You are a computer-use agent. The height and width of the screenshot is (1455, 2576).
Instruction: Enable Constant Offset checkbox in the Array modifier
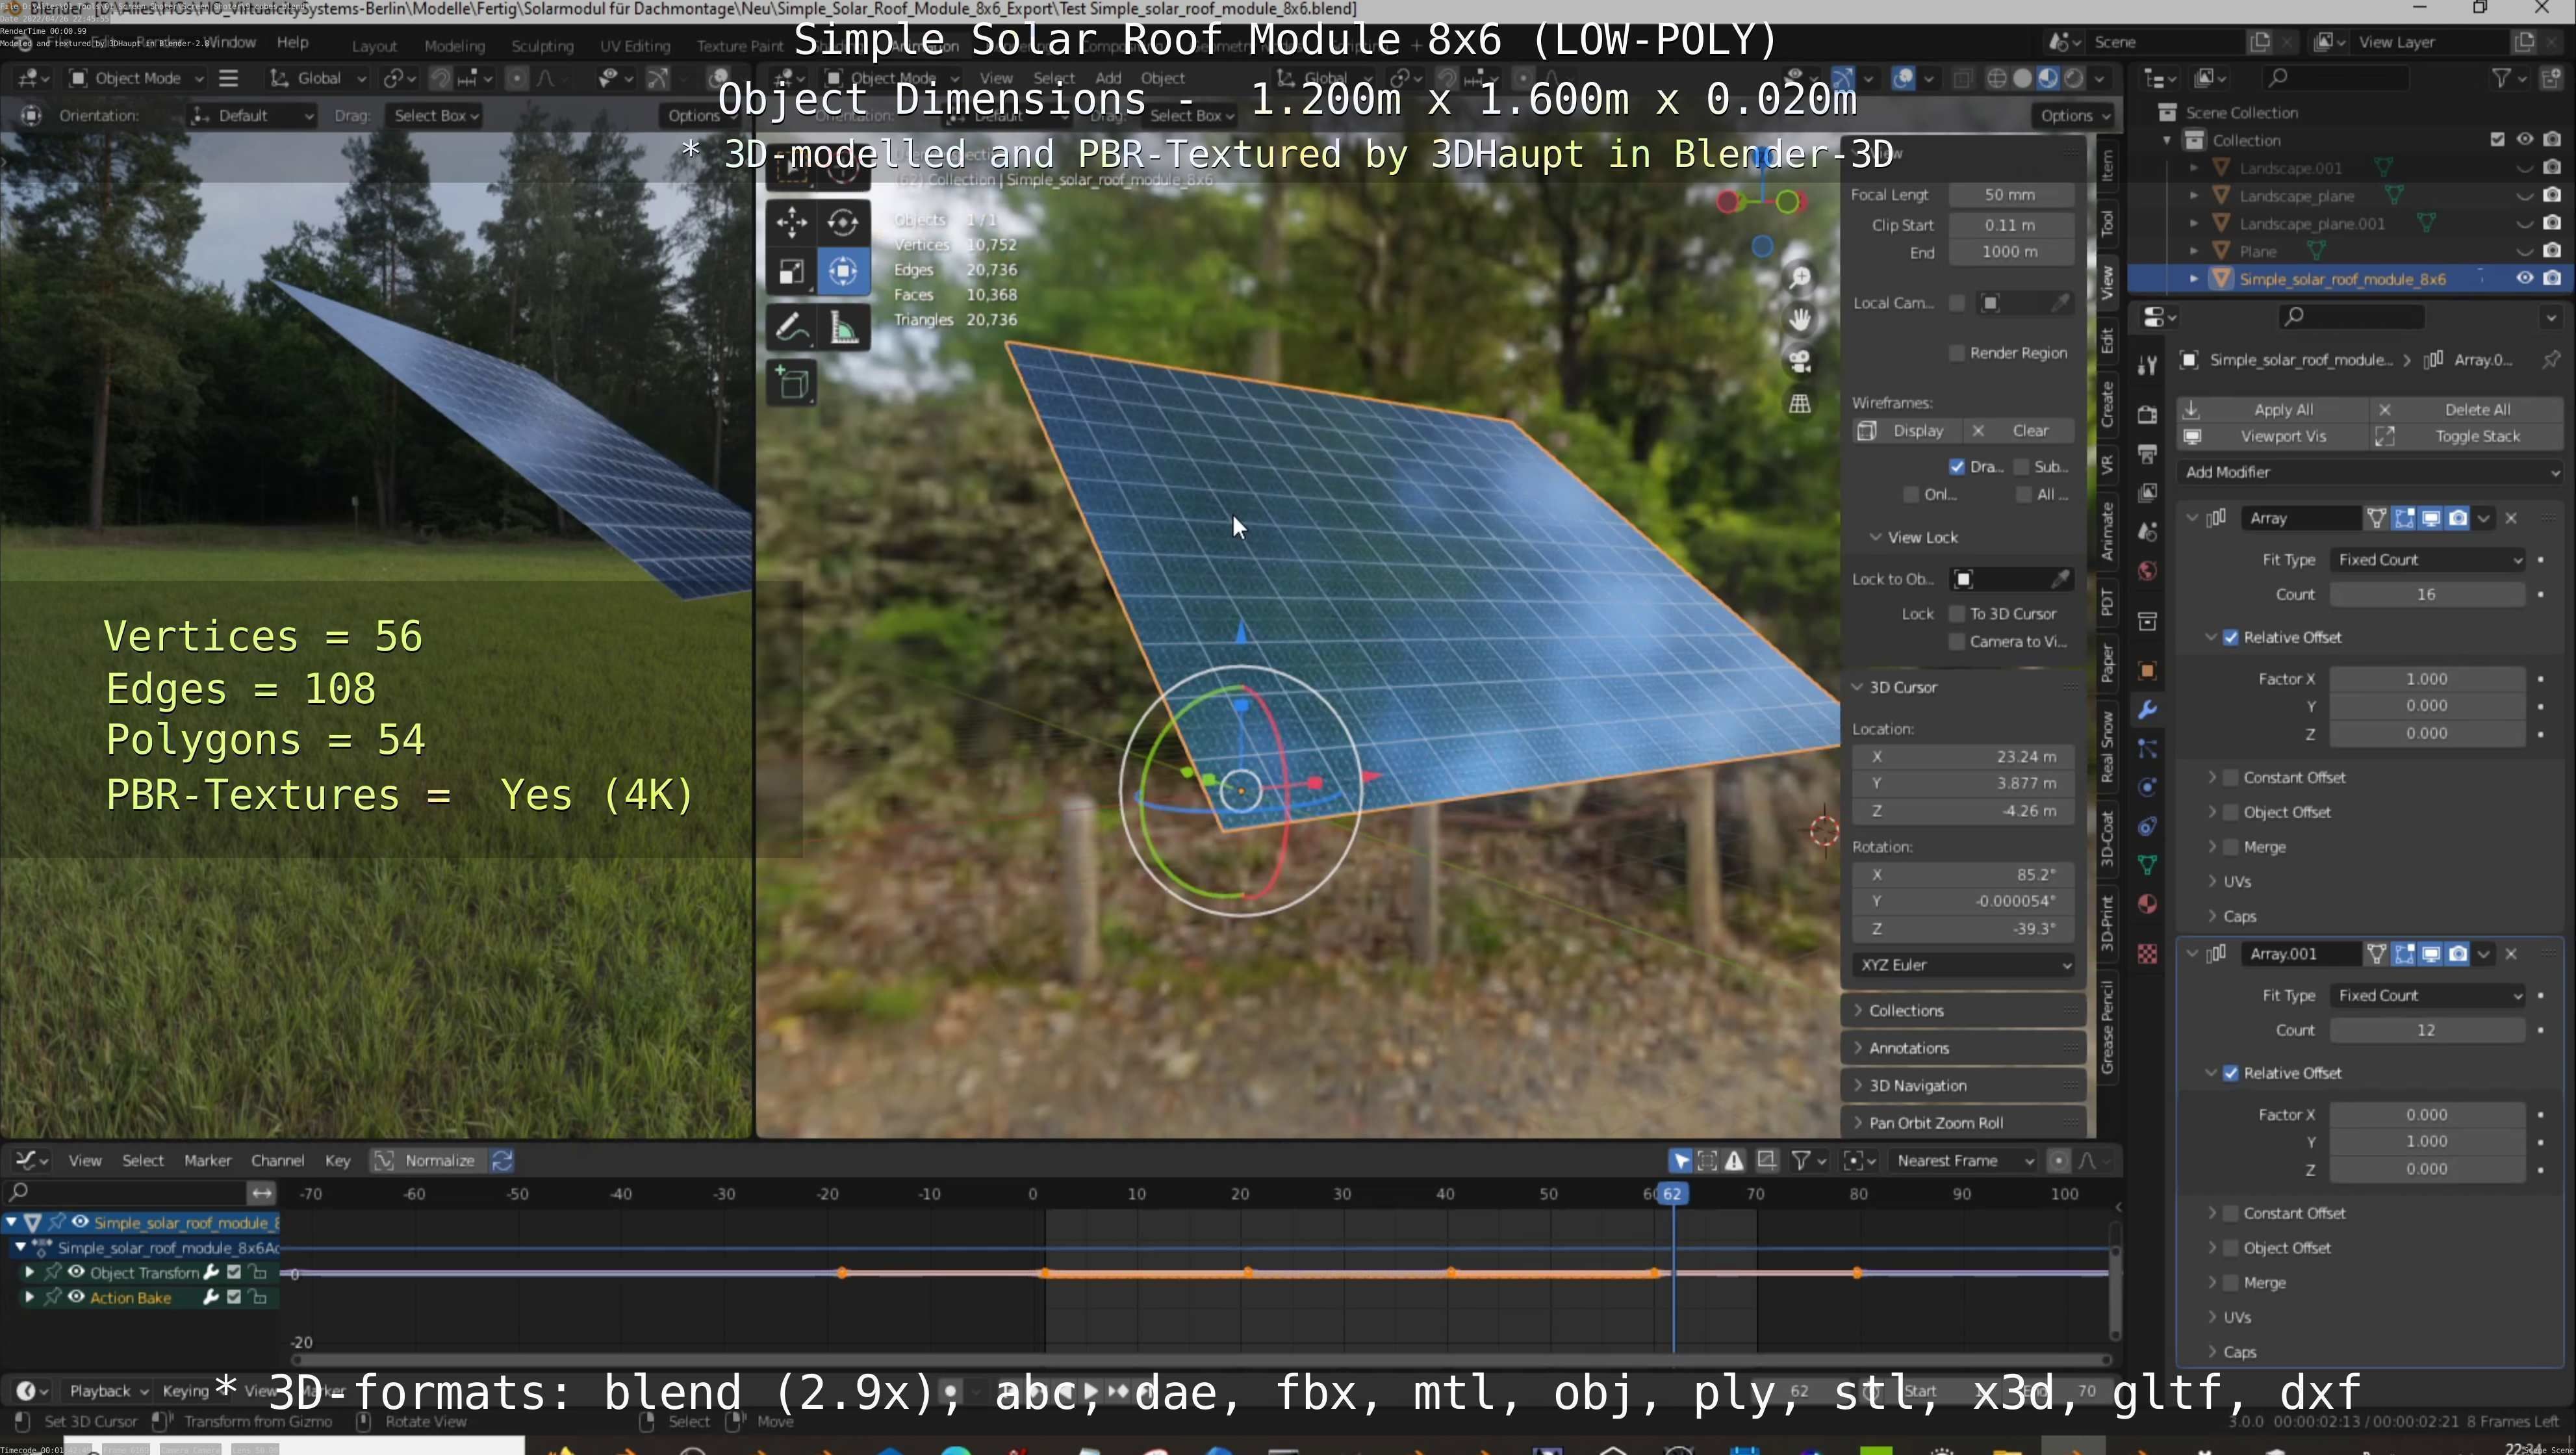(2231, 778)
